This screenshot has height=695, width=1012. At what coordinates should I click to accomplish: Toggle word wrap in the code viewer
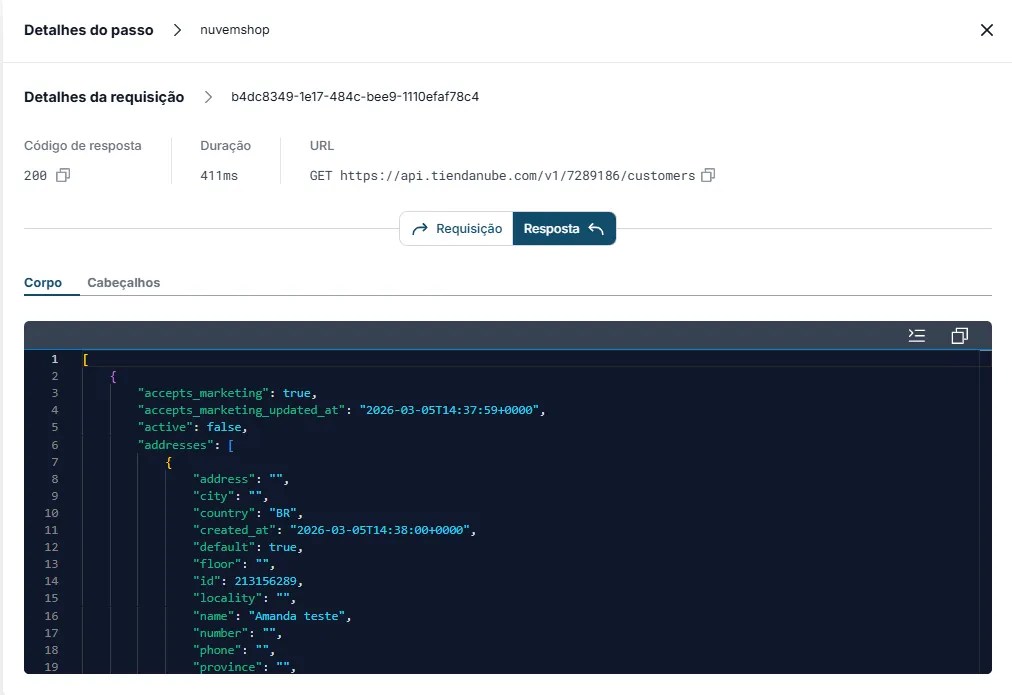coord(916,336)
